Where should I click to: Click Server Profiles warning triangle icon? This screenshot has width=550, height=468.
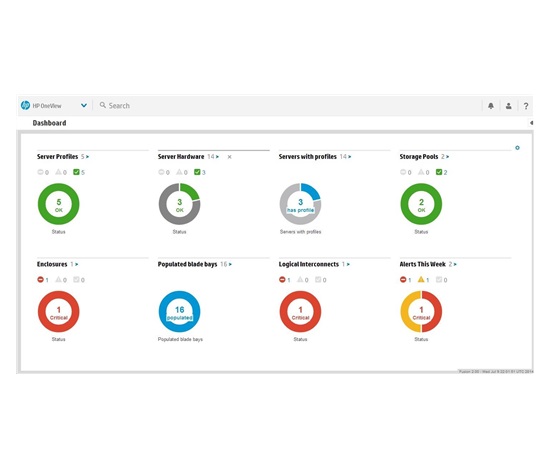coord(59,172)
